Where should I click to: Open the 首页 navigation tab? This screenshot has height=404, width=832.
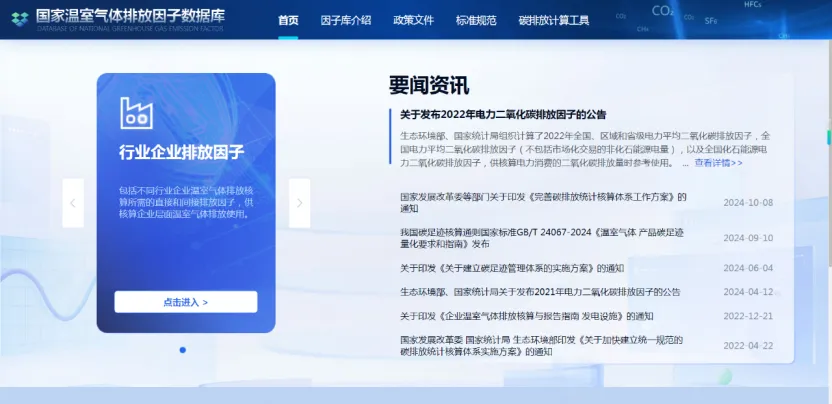coord(288,20)
